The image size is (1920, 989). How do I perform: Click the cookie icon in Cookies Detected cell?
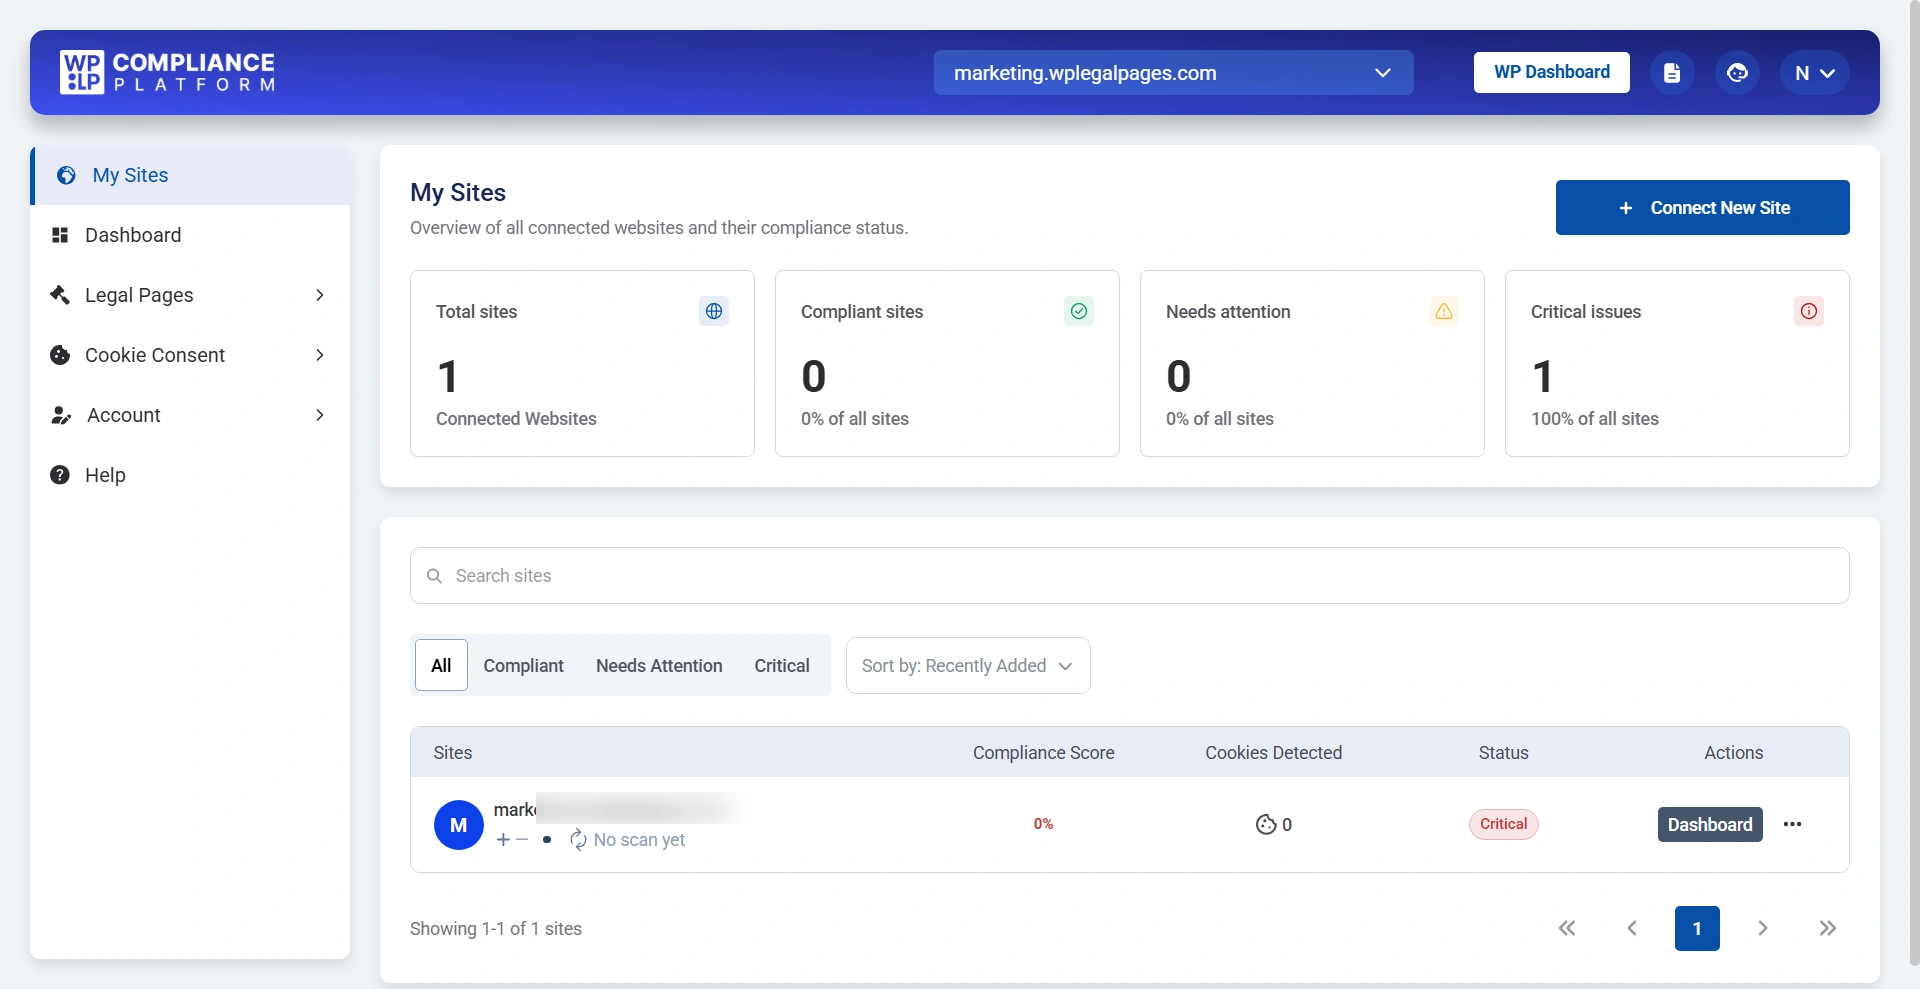(x=1266, y=824)
